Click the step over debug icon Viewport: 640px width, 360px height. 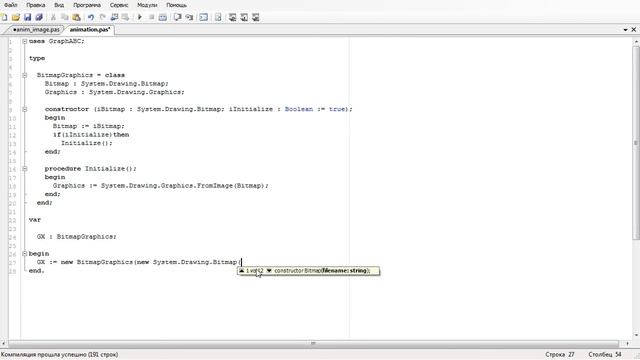(178, 17)
